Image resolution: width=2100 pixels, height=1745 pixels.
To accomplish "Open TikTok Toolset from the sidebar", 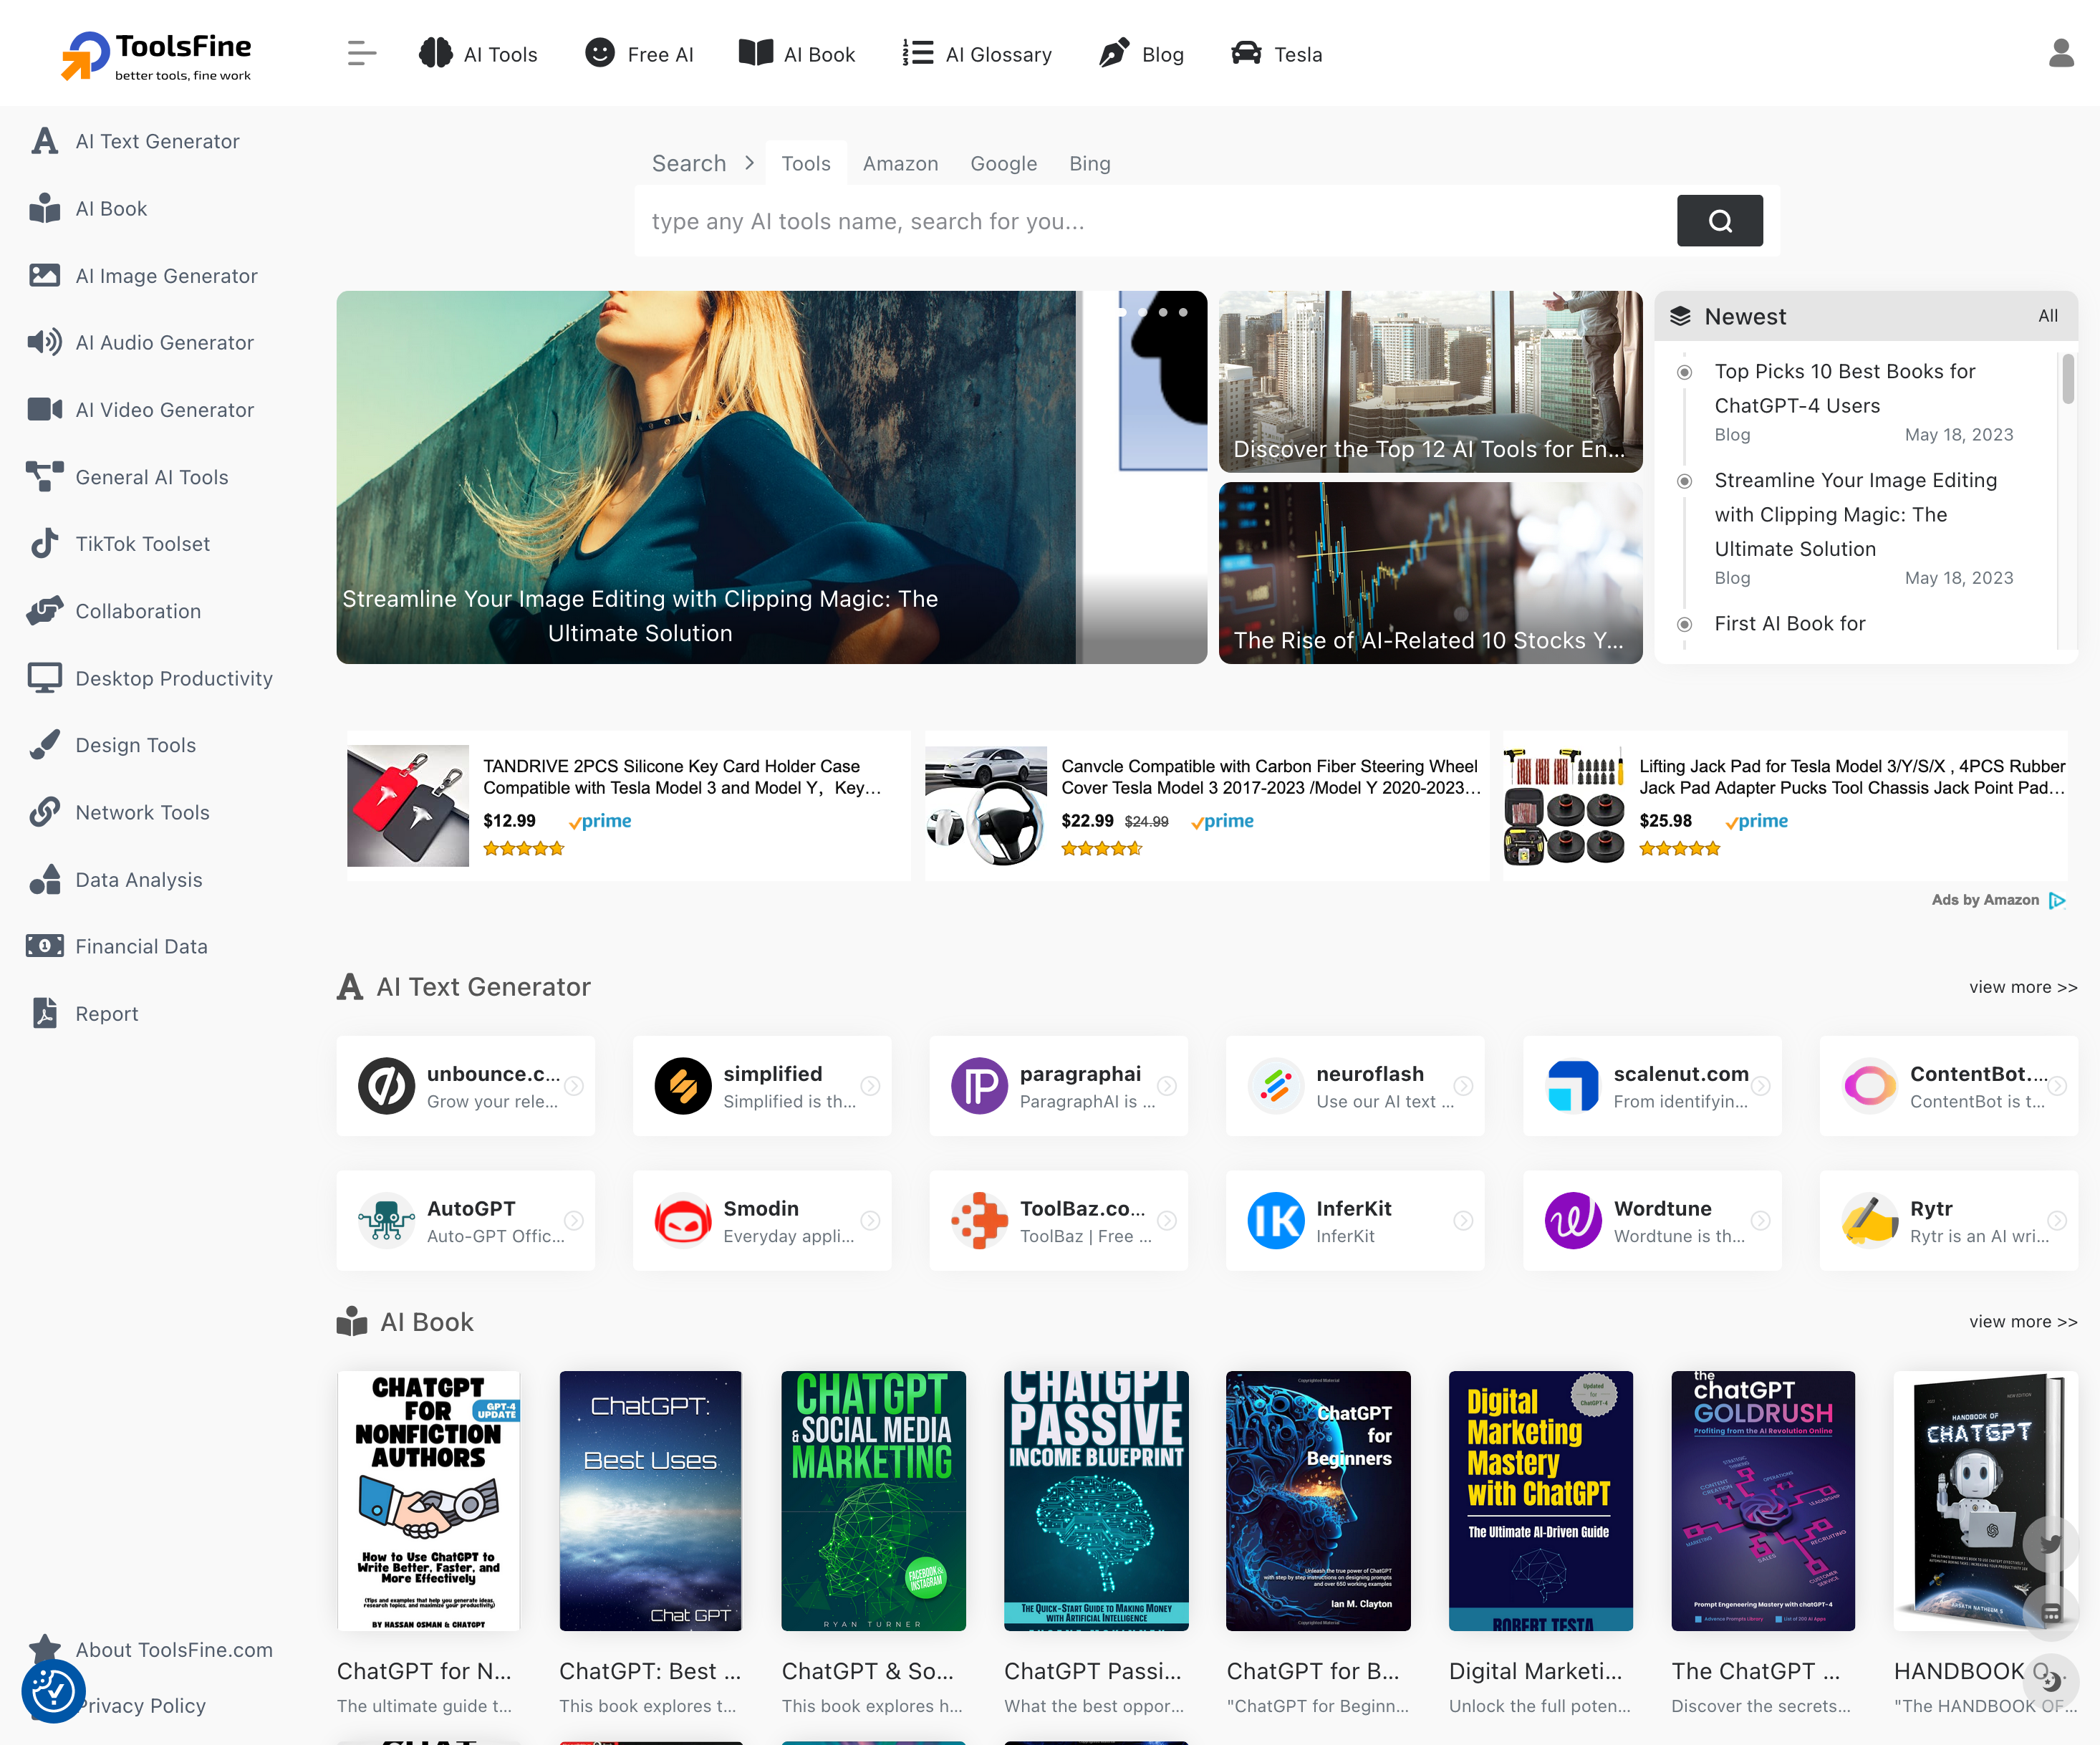I will pyautogui.click(x=142, y=544).
